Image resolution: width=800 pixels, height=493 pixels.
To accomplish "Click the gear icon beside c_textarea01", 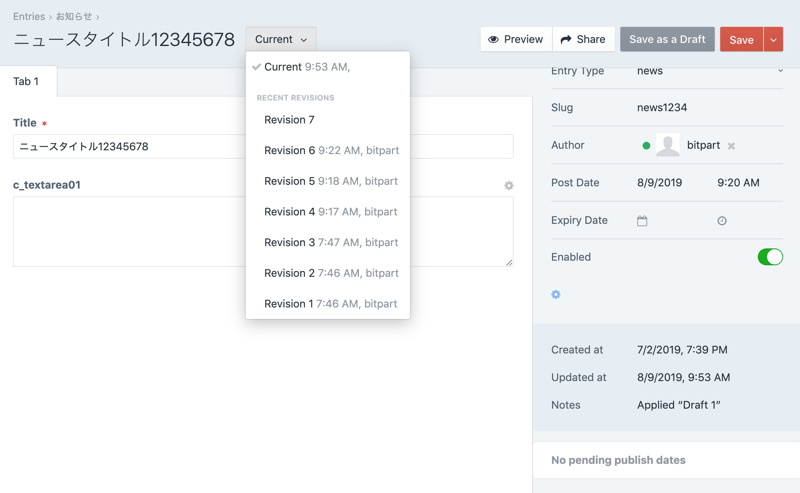I will pos(509,185).
